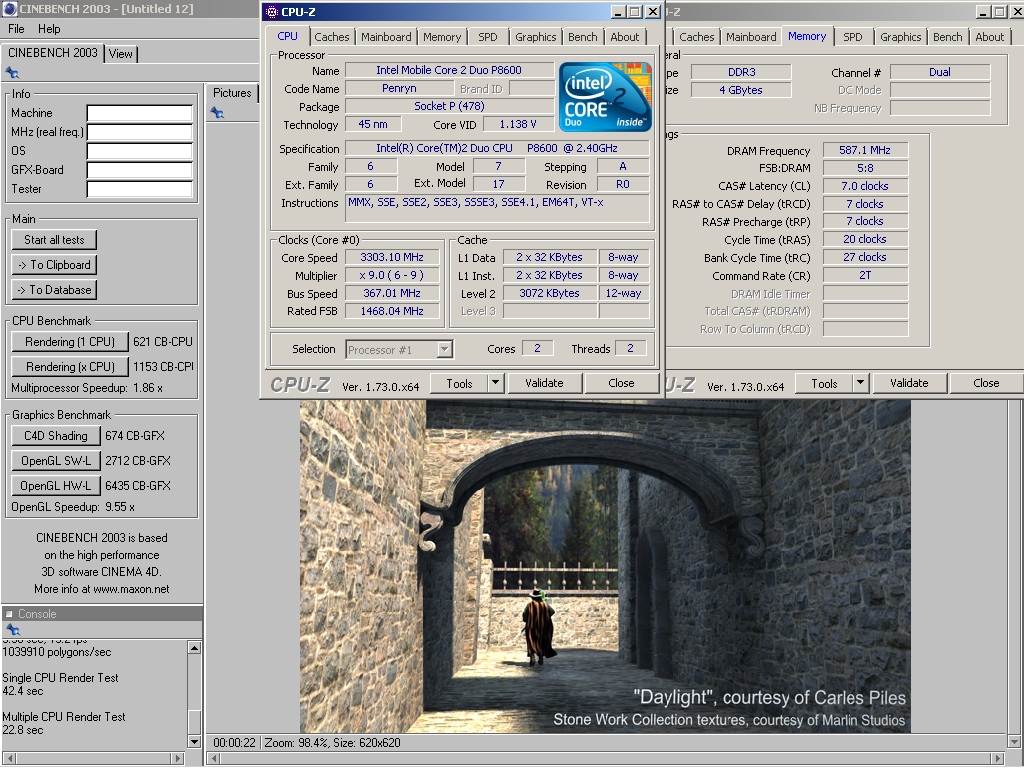This screenshot has width=1024, height=768.
Task: Open Mainboard tab in background CPU-Z window
Action: coord(751,37)
